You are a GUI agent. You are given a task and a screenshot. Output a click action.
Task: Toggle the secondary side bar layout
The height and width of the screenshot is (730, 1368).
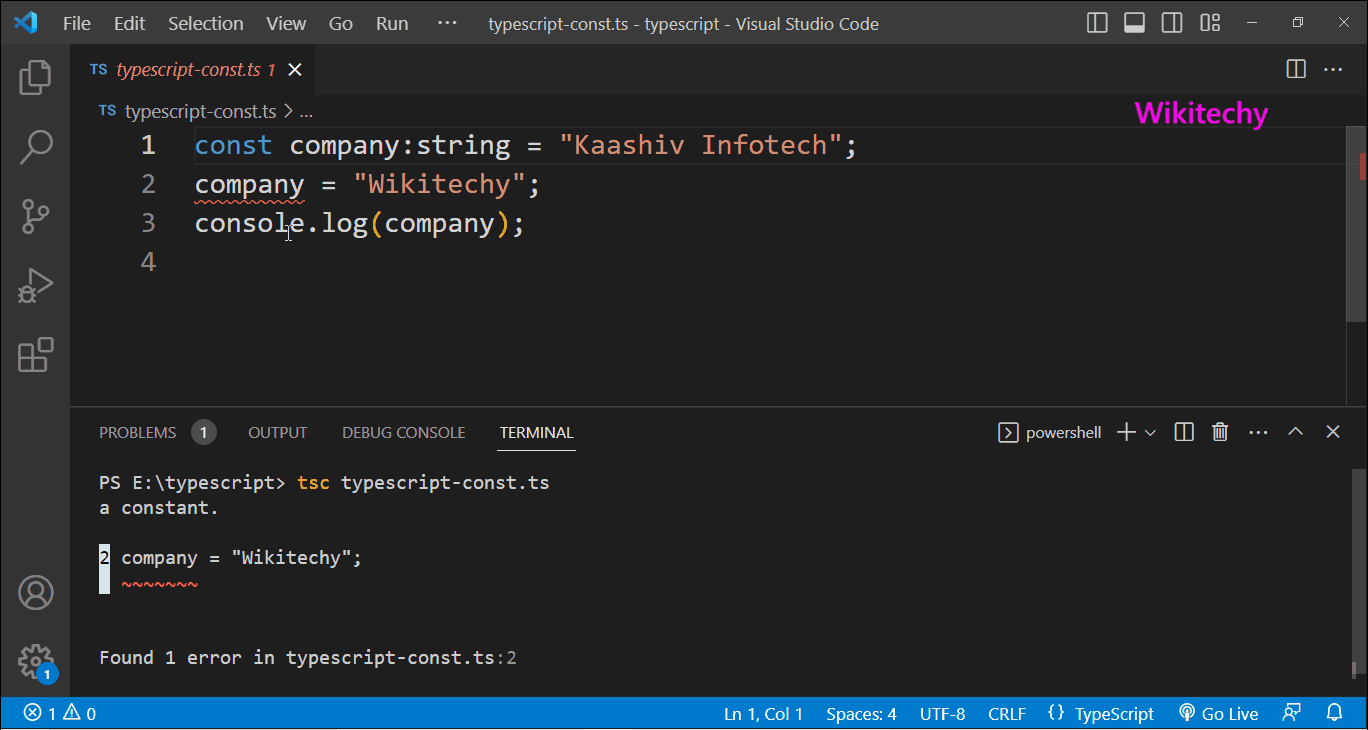(x=1172, y=23)
